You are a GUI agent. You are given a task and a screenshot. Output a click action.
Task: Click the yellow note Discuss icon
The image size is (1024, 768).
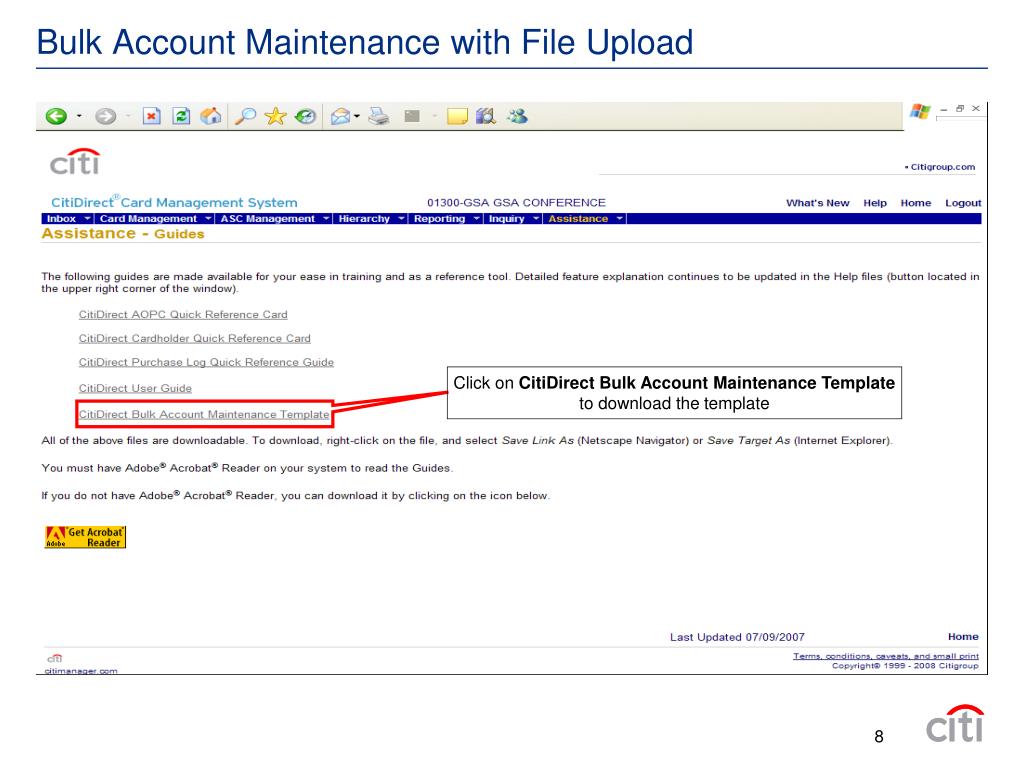(457, 117)
